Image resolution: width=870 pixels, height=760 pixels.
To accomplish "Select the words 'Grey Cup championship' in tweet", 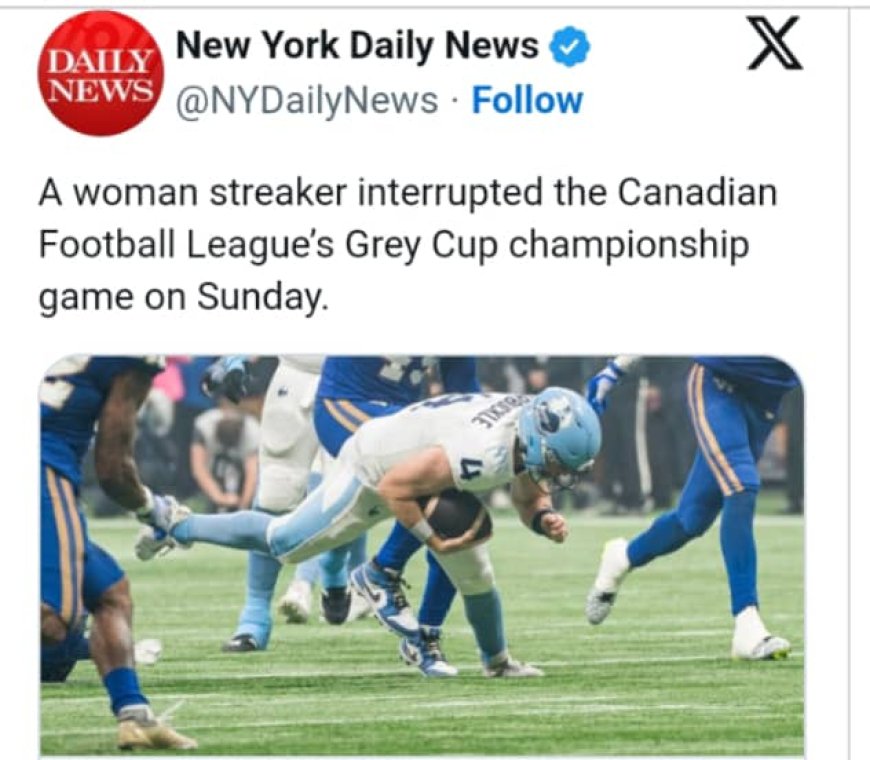I will (x=547, y=245).
